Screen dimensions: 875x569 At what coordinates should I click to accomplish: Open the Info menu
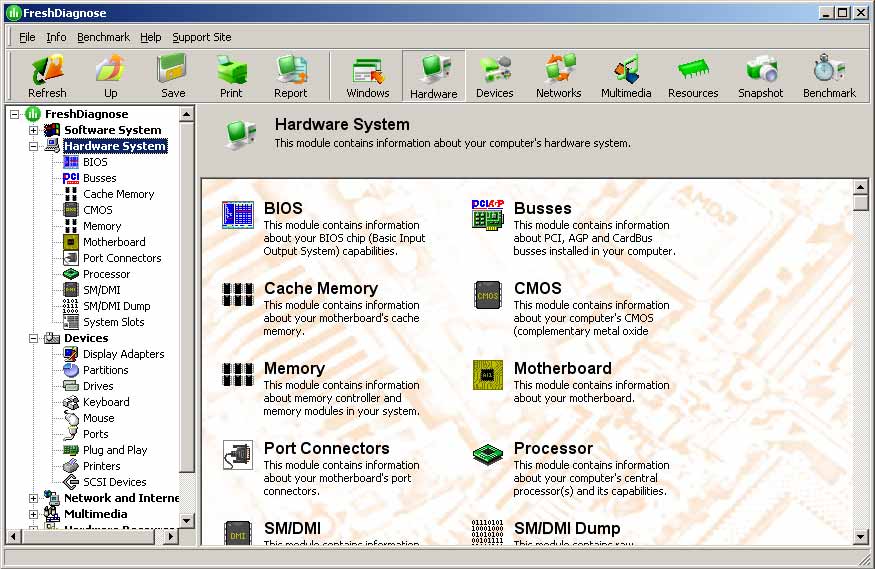pyautogui.click(x=56, y=37)
